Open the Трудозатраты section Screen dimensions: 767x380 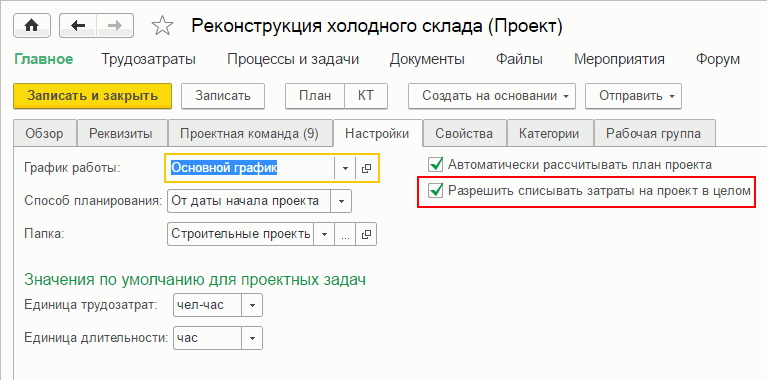[148, 60]
